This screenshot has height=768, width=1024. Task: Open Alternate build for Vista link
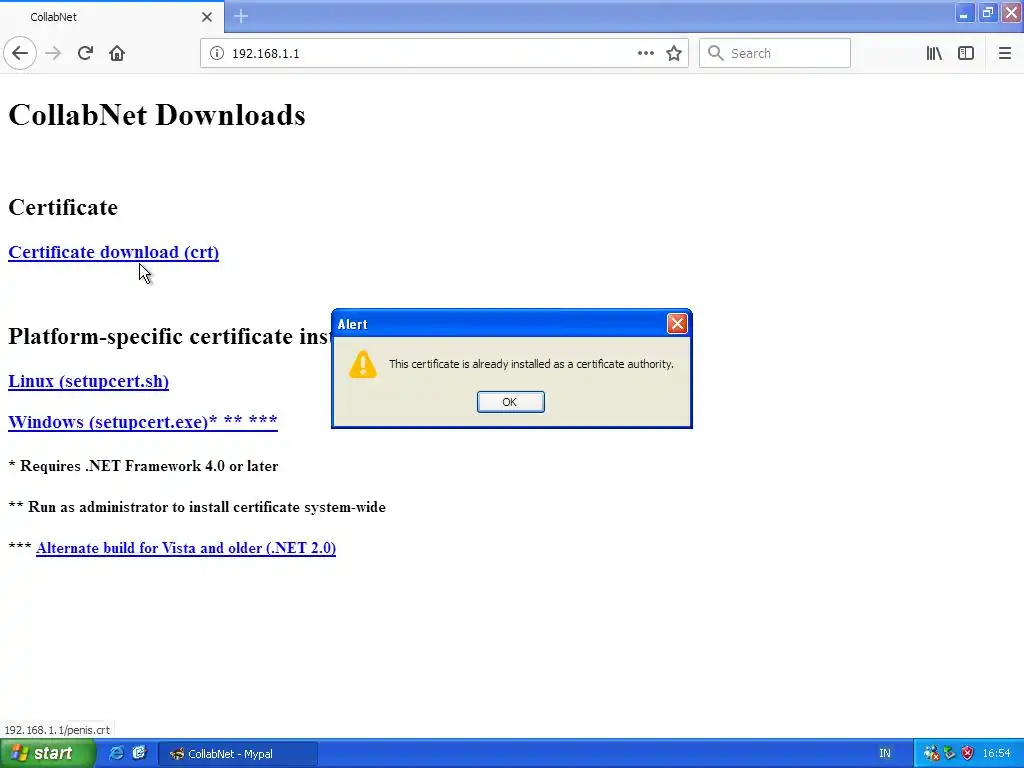(x=186, y=548)
